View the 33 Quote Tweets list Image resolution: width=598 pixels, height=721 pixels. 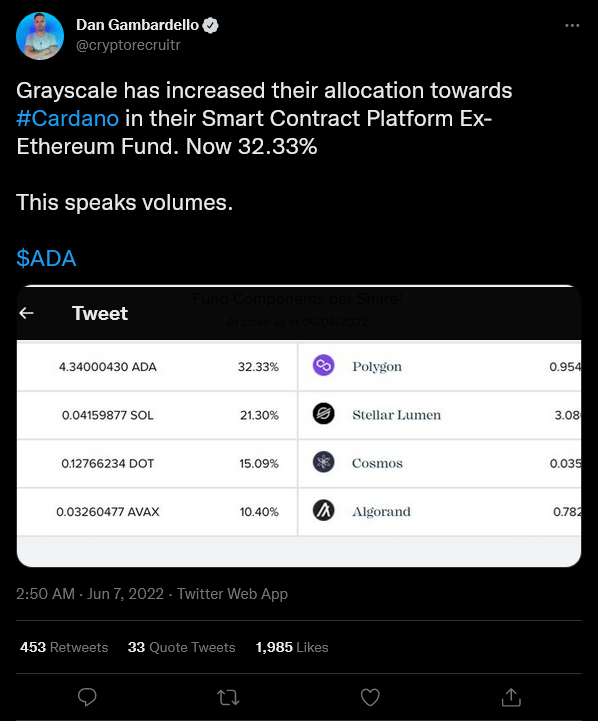182,647
